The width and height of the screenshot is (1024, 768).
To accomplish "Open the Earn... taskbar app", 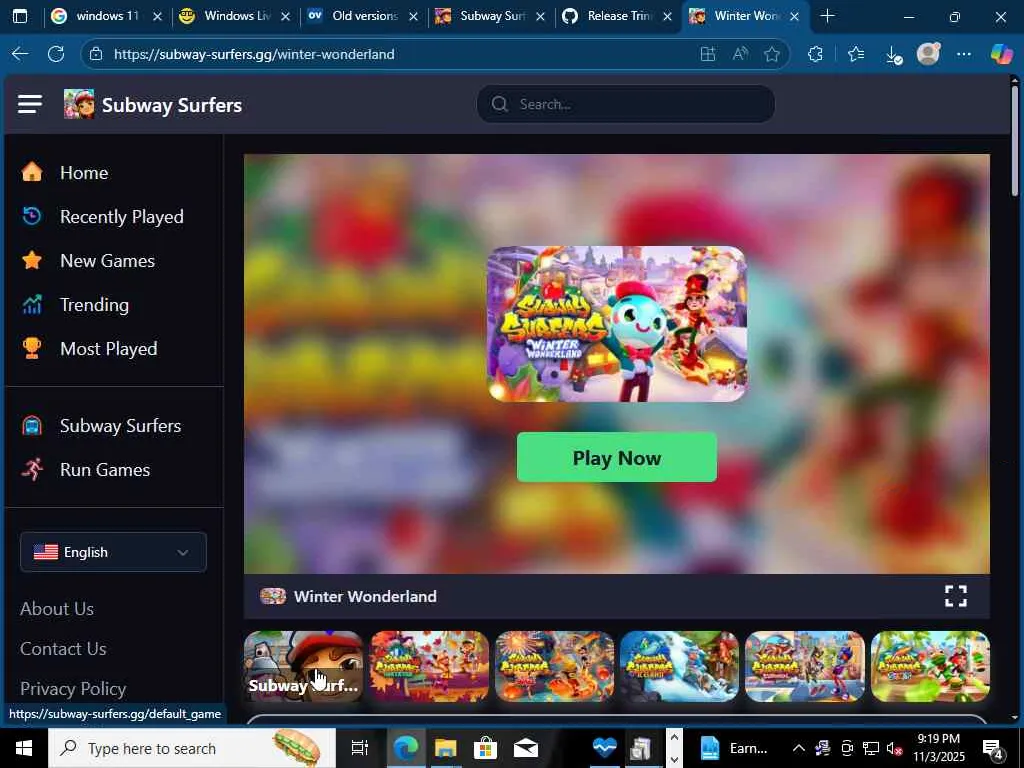I will click(733, 748).
